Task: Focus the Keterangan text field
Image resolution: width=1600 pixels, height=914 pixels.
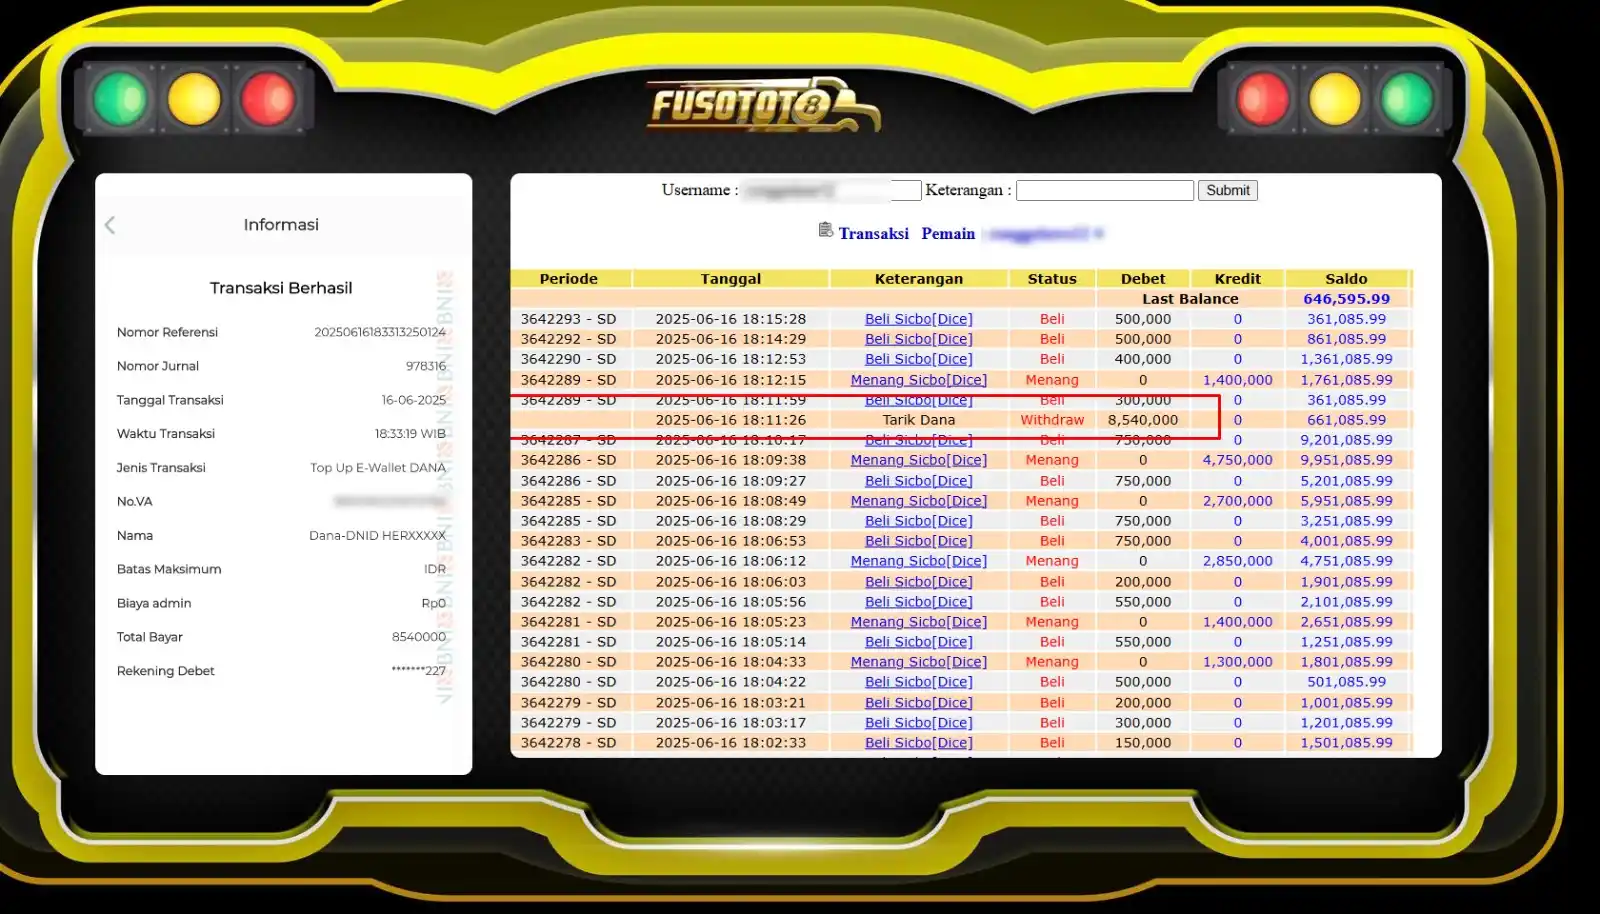Action: click(1104, 190)
